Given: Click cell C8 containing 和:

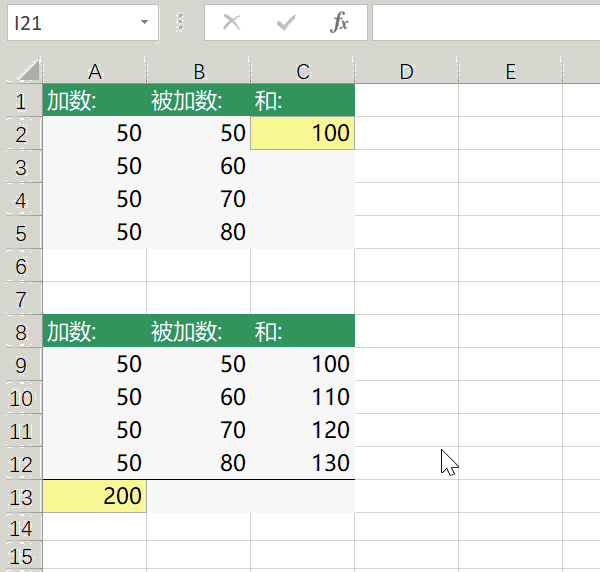Looking at the screenshot, I should pyautogui.click(x=303, y=331).
